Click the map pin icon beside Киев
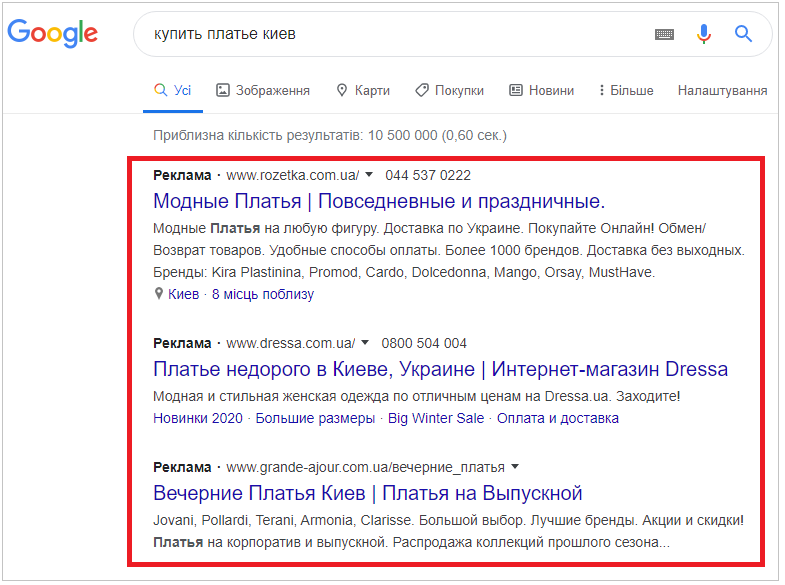 [159, 294]
